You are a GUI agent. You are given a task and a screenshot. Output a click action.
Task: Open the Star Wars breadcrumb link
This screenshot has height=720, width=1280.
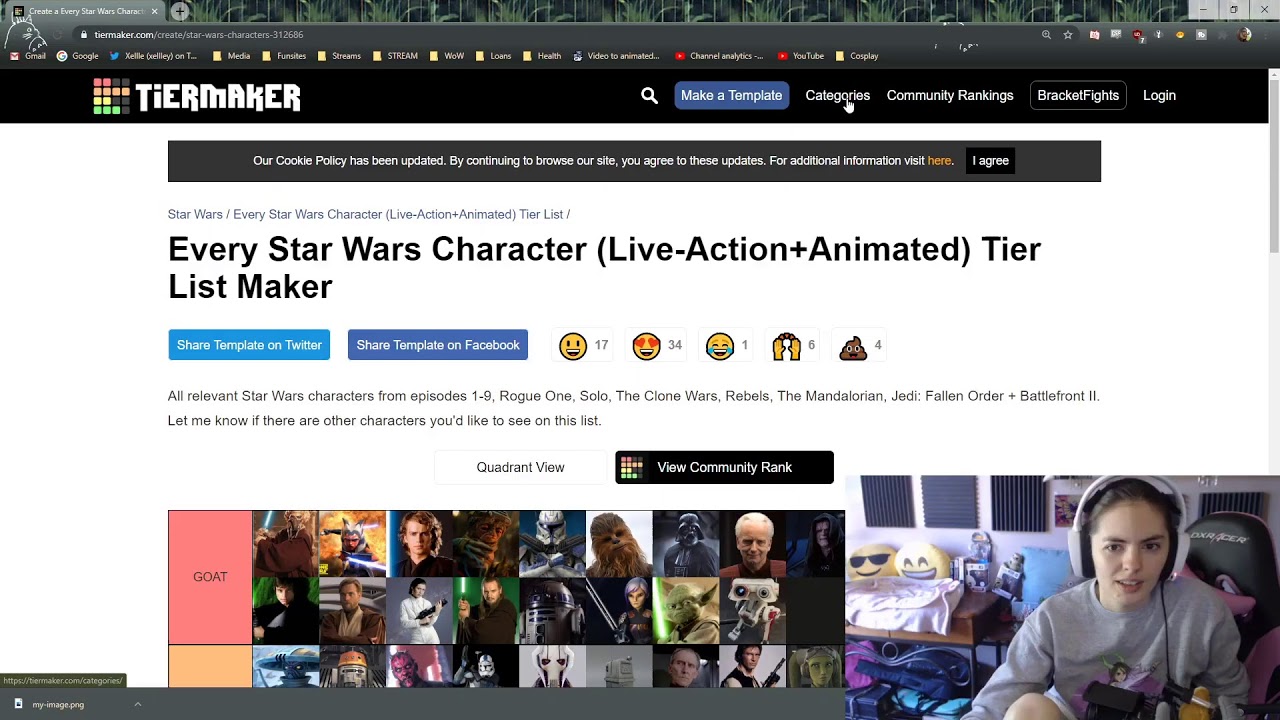(195, 214)
